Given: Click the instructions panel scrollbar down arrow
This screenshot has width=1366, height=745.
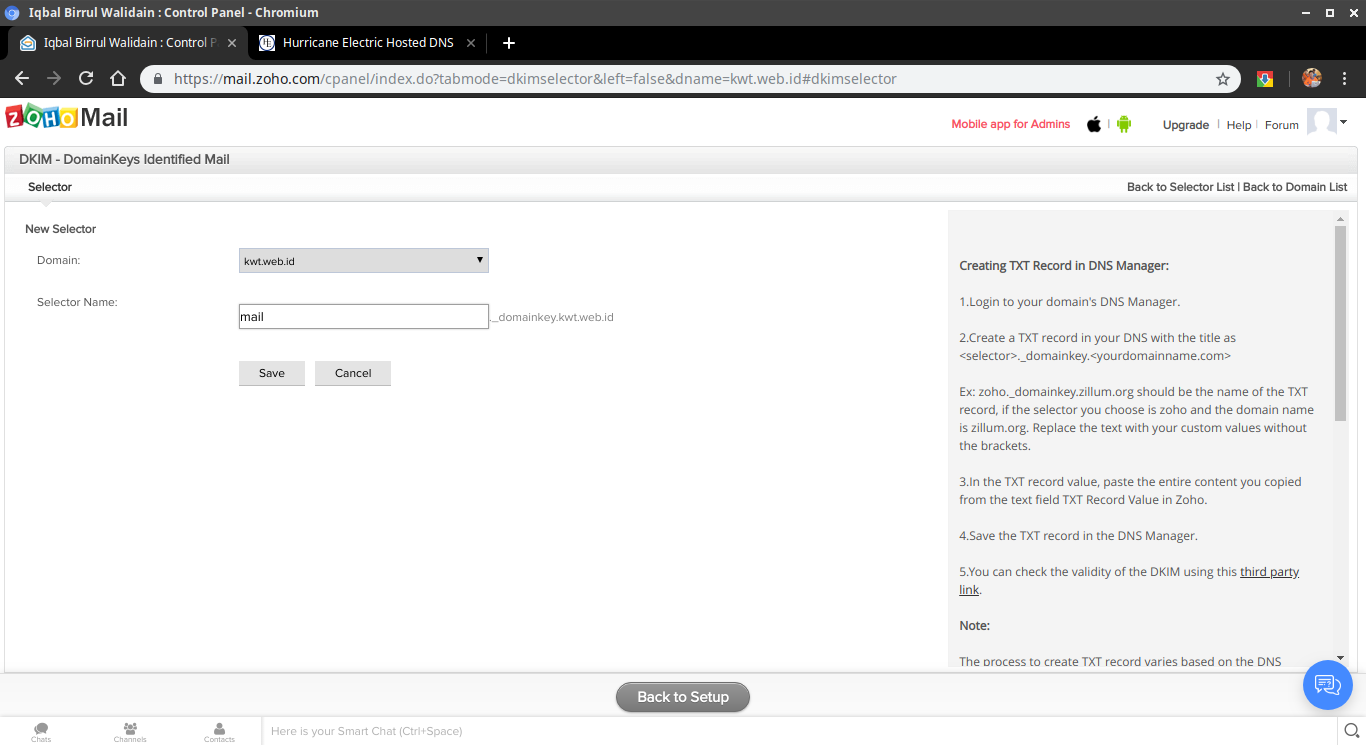Looking at the screenshot, I should [x=1340, y=658].
